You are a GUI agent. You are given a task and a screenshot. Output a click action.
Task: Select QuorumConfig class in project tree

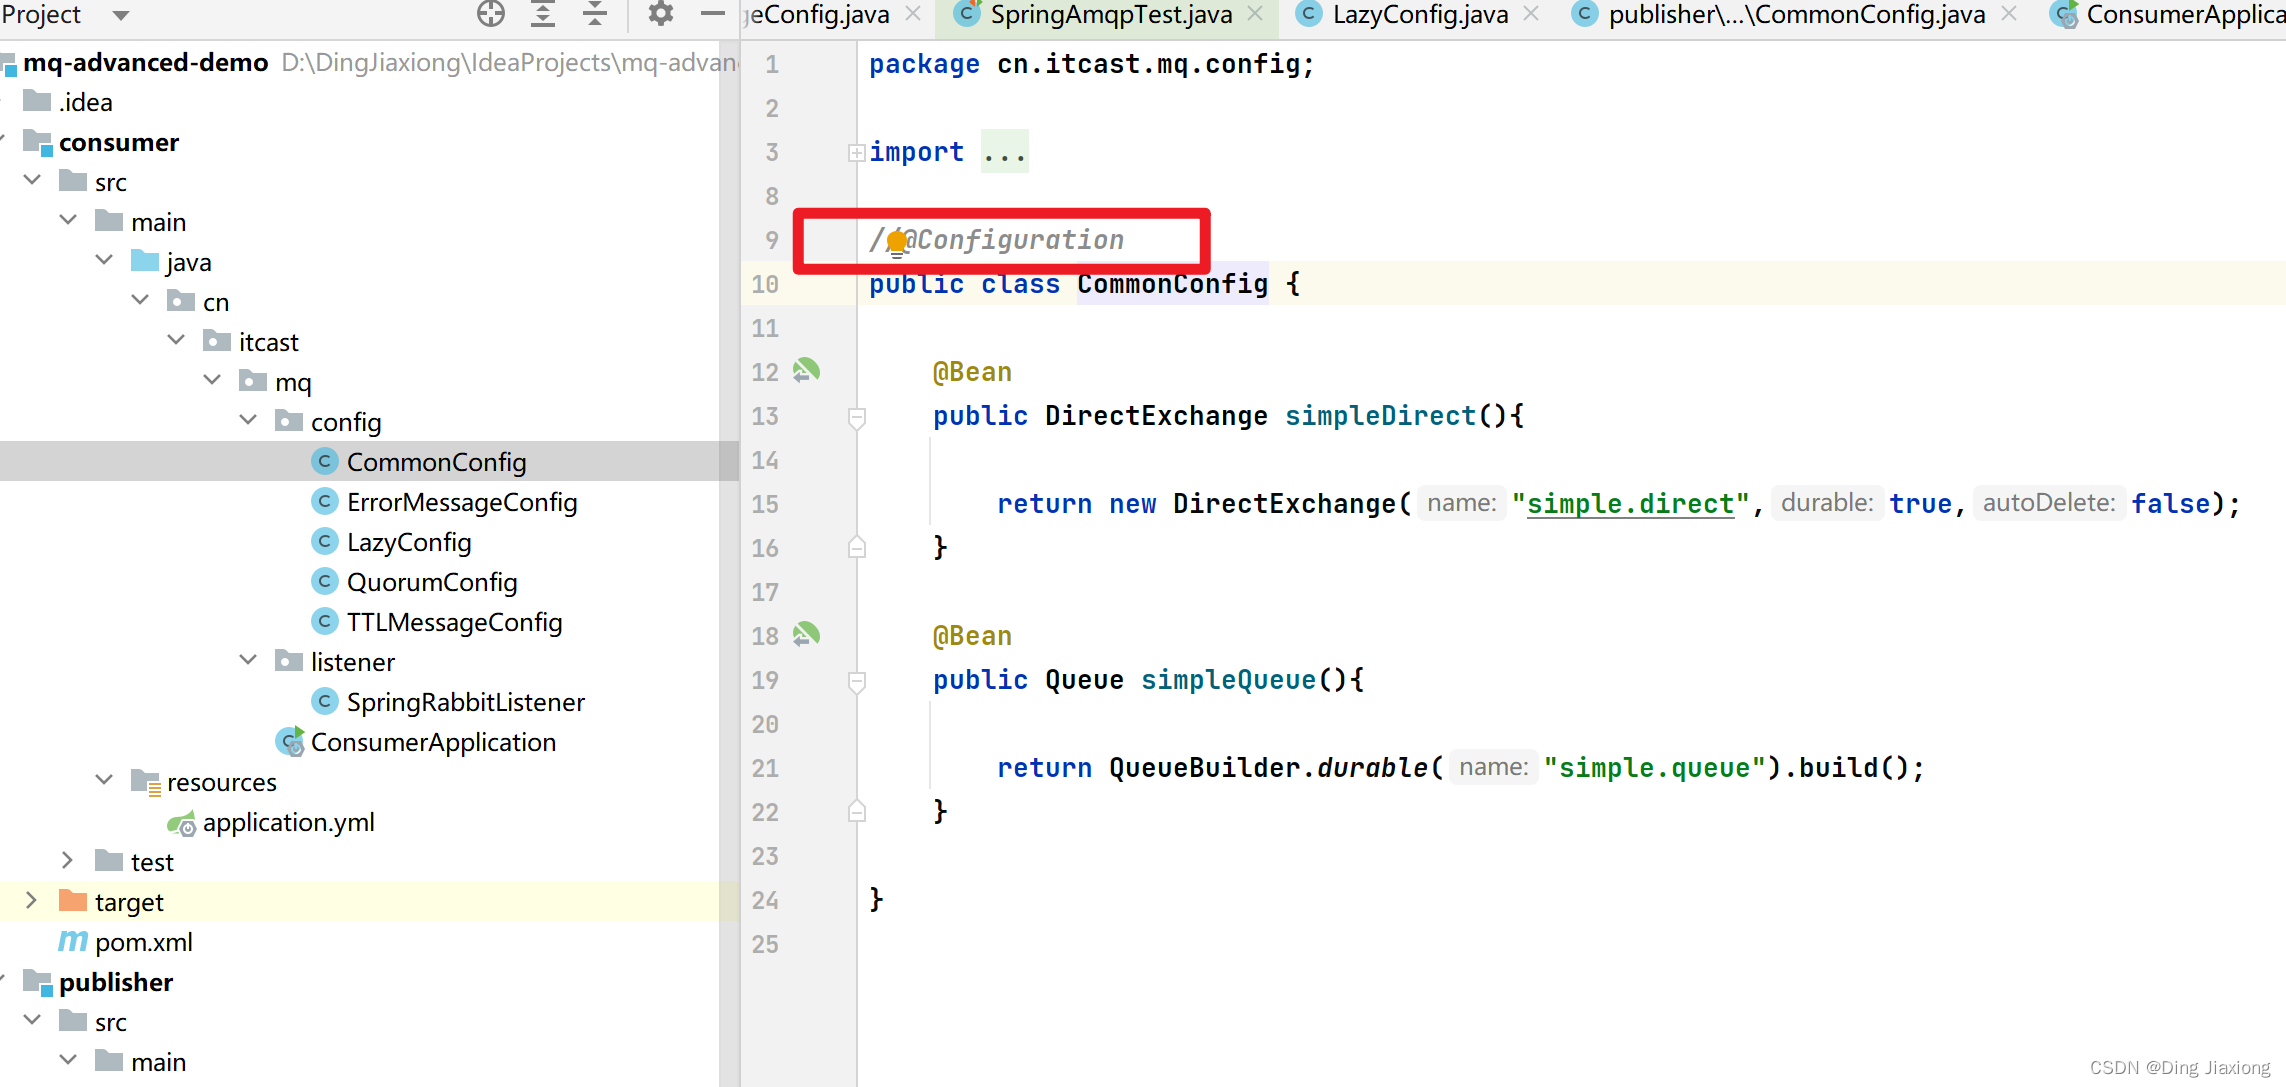(x=432, y=582)
